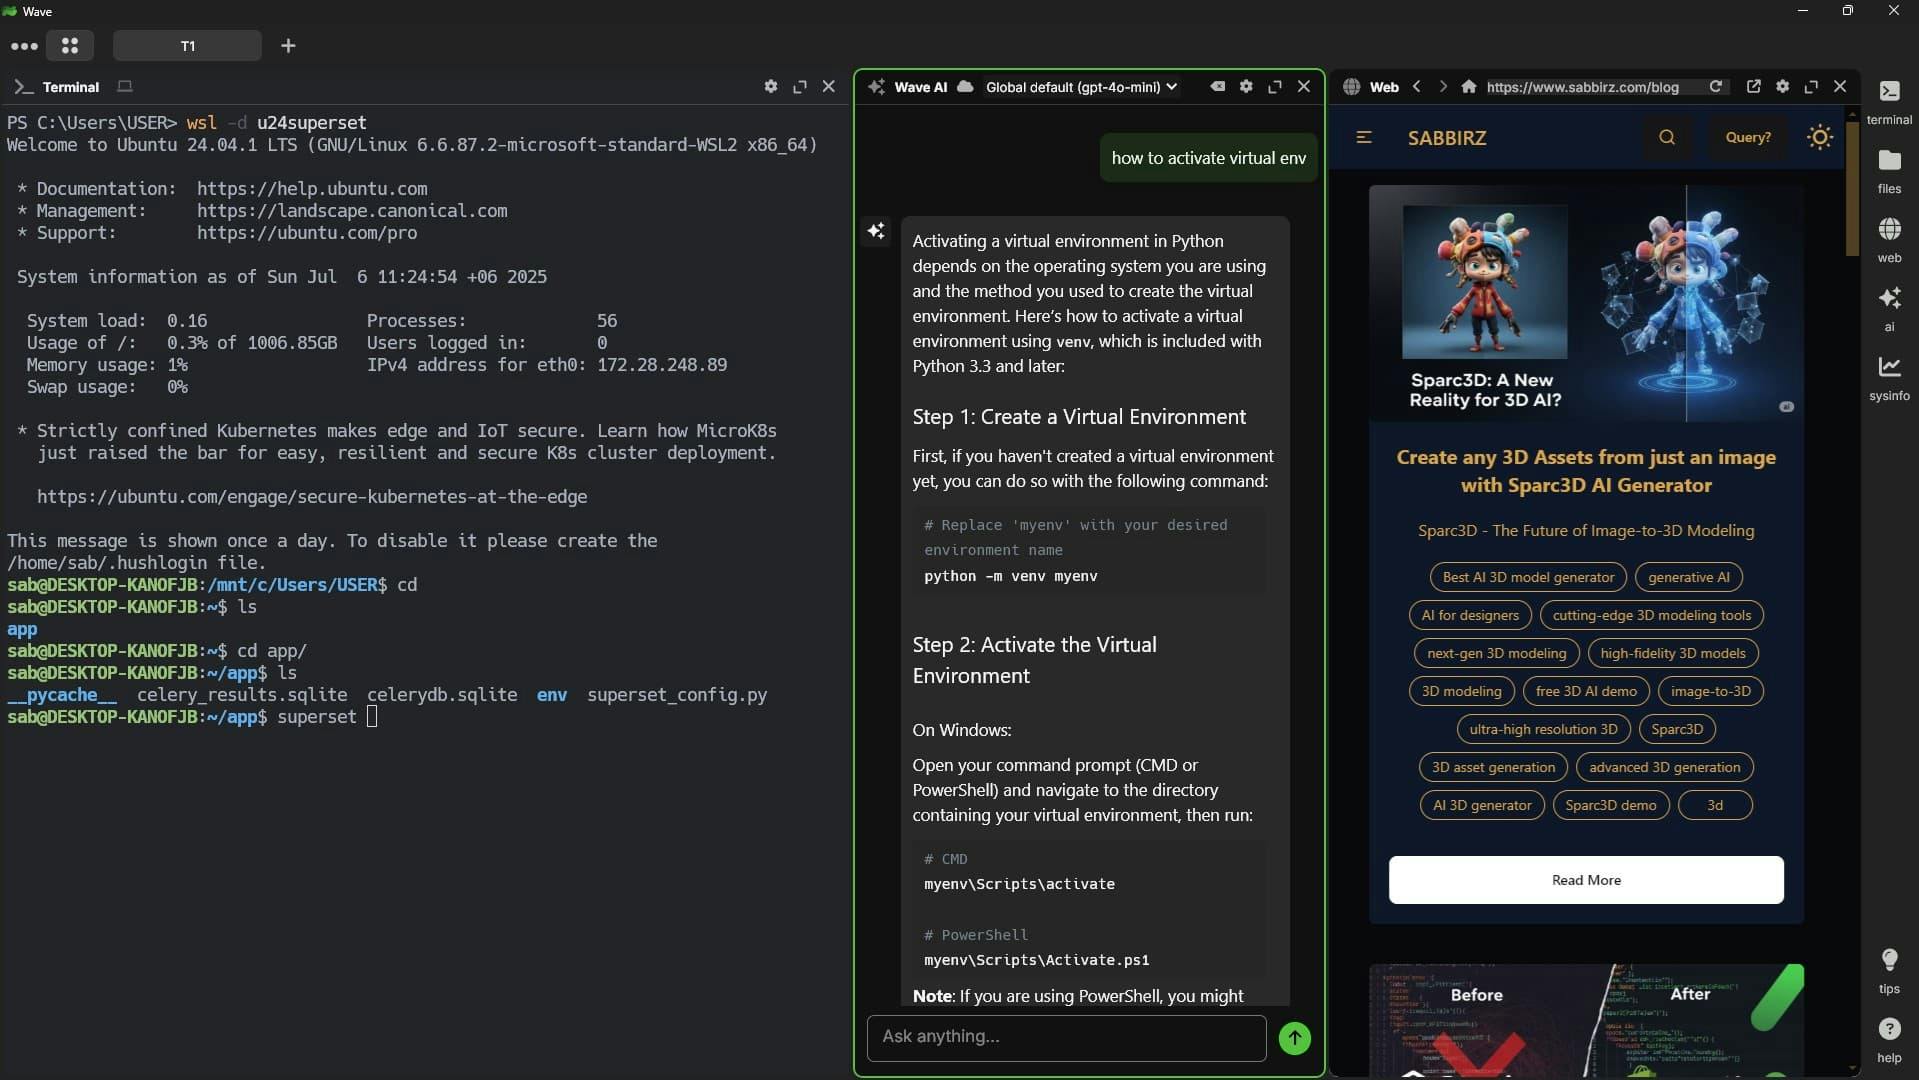Select the AI for designers tag
The image size is (1919, 1080).
coord(1470,615)
